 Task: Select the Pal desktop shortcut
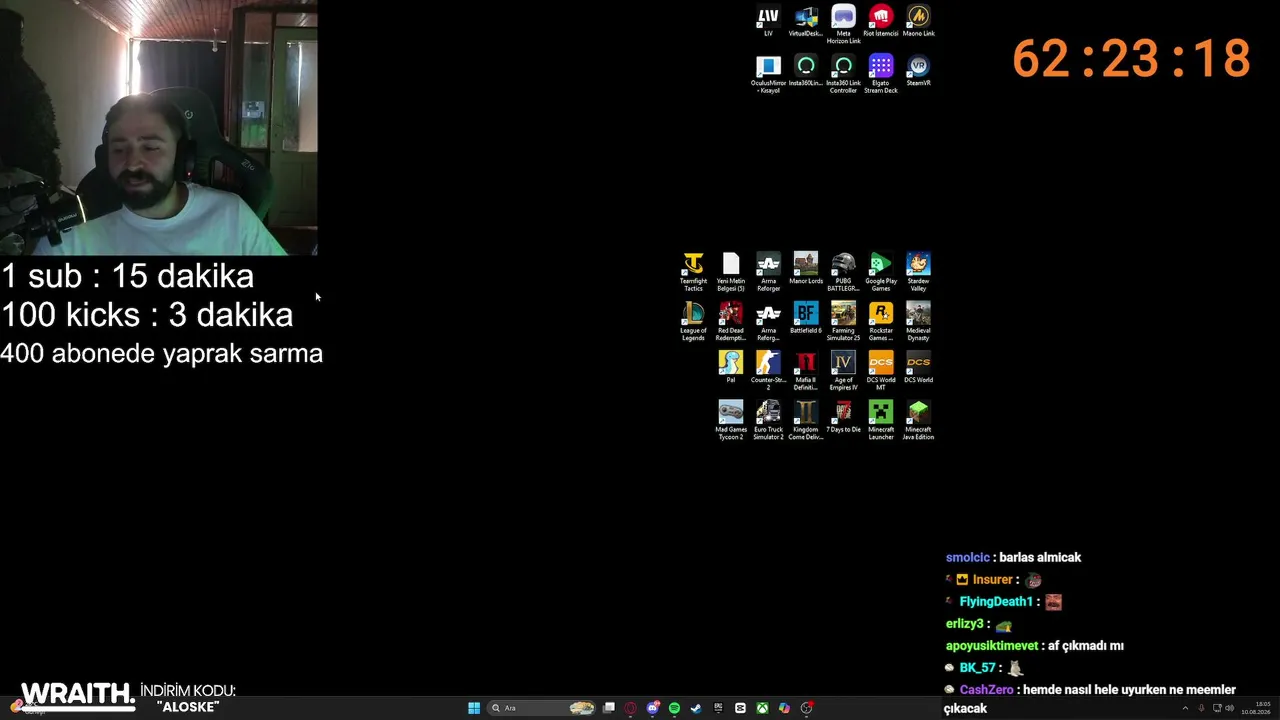tap(731, 367)
